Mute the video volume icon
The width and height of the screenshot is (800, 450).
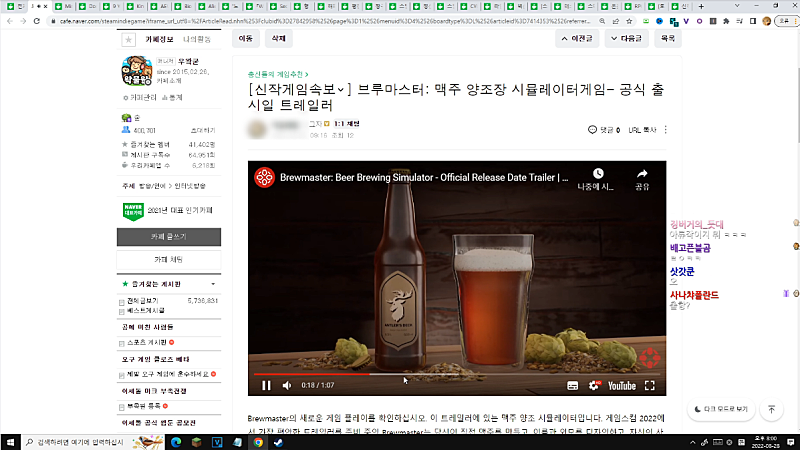(x=287, y=385)
